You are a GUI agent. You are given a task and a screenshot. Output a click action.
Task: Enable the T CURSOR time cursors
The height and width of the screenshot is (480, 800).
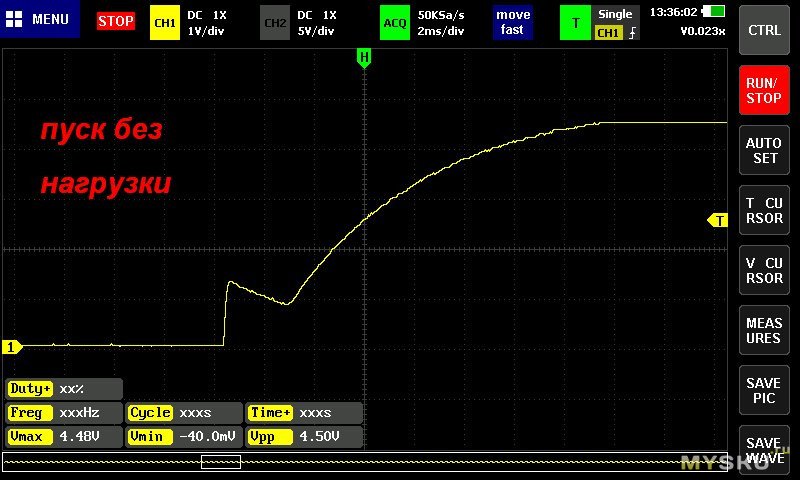click(764, 211)
